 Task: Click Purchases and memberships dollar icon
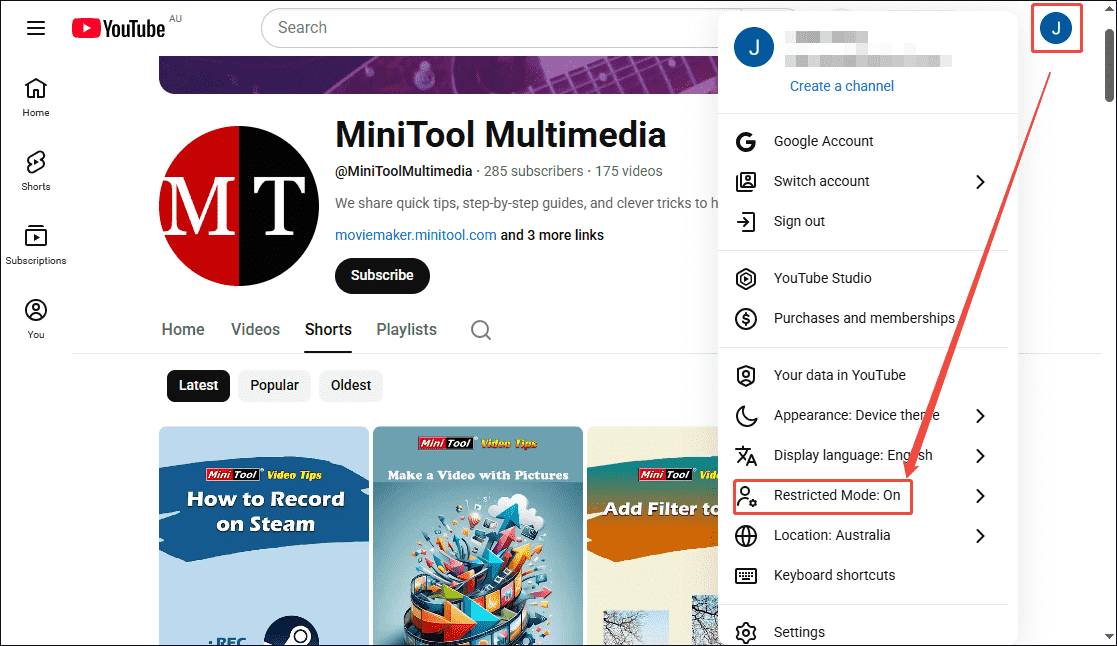tap(746, 318)
